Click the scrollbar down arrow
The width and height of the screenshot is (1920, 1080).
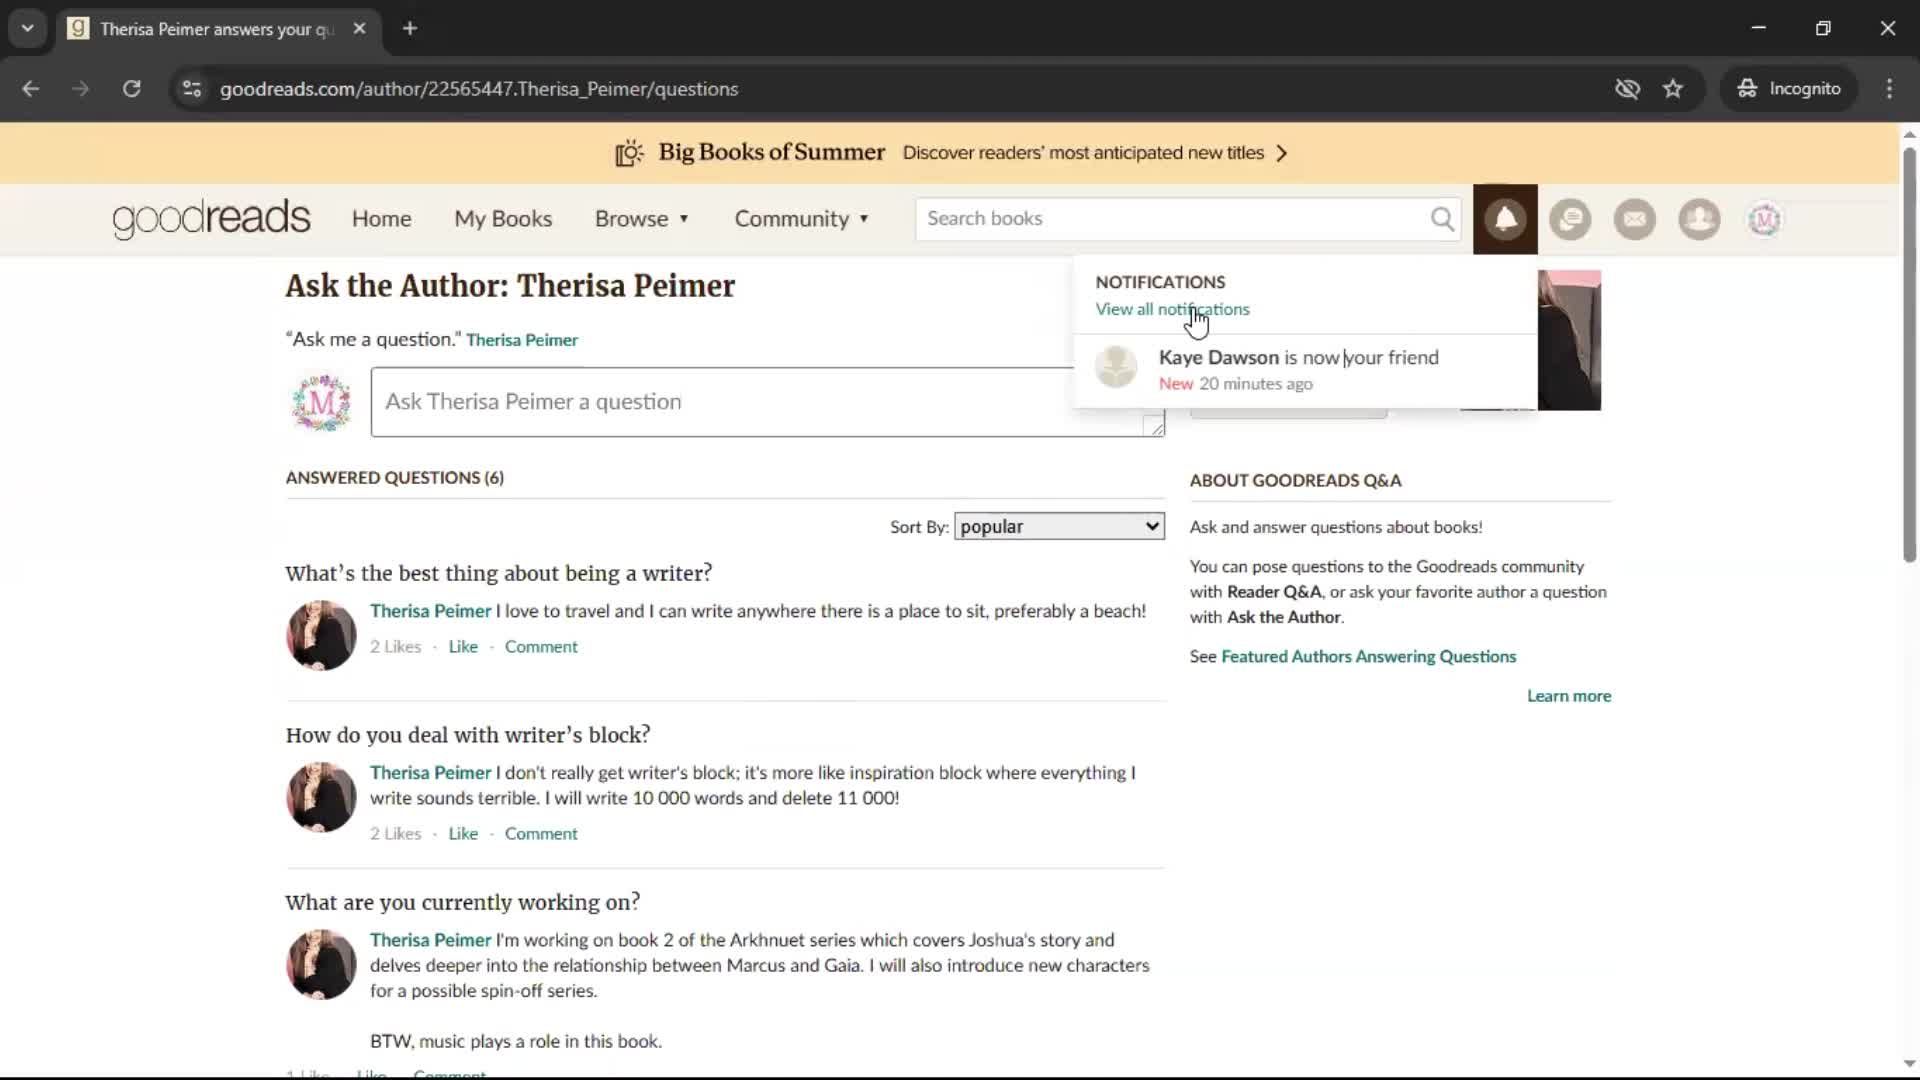(x=1909, y=1064)
